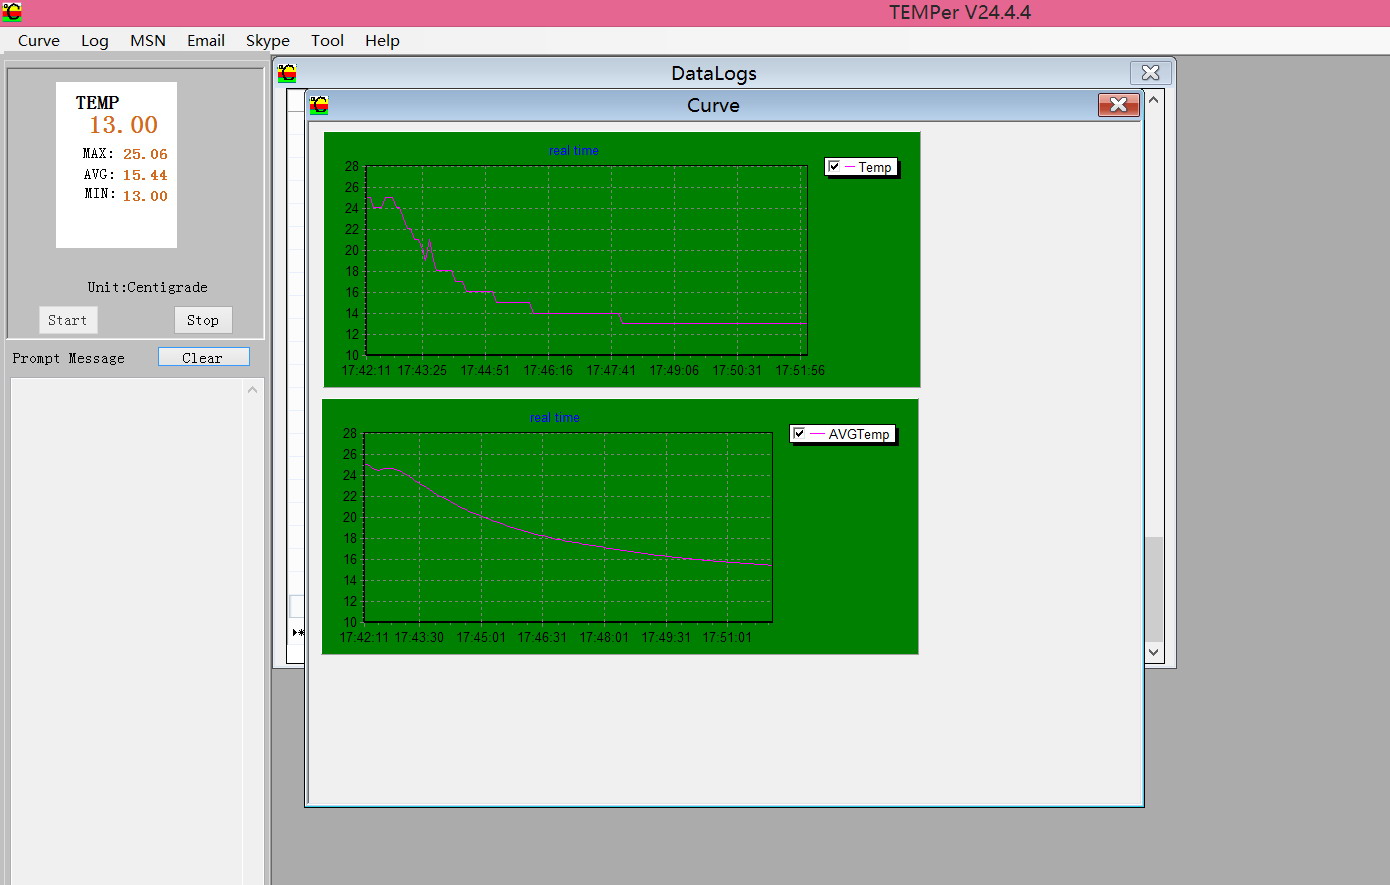1390x885 pixels.
Task: Click the Prompt Message label
Action: click(69, 358)
